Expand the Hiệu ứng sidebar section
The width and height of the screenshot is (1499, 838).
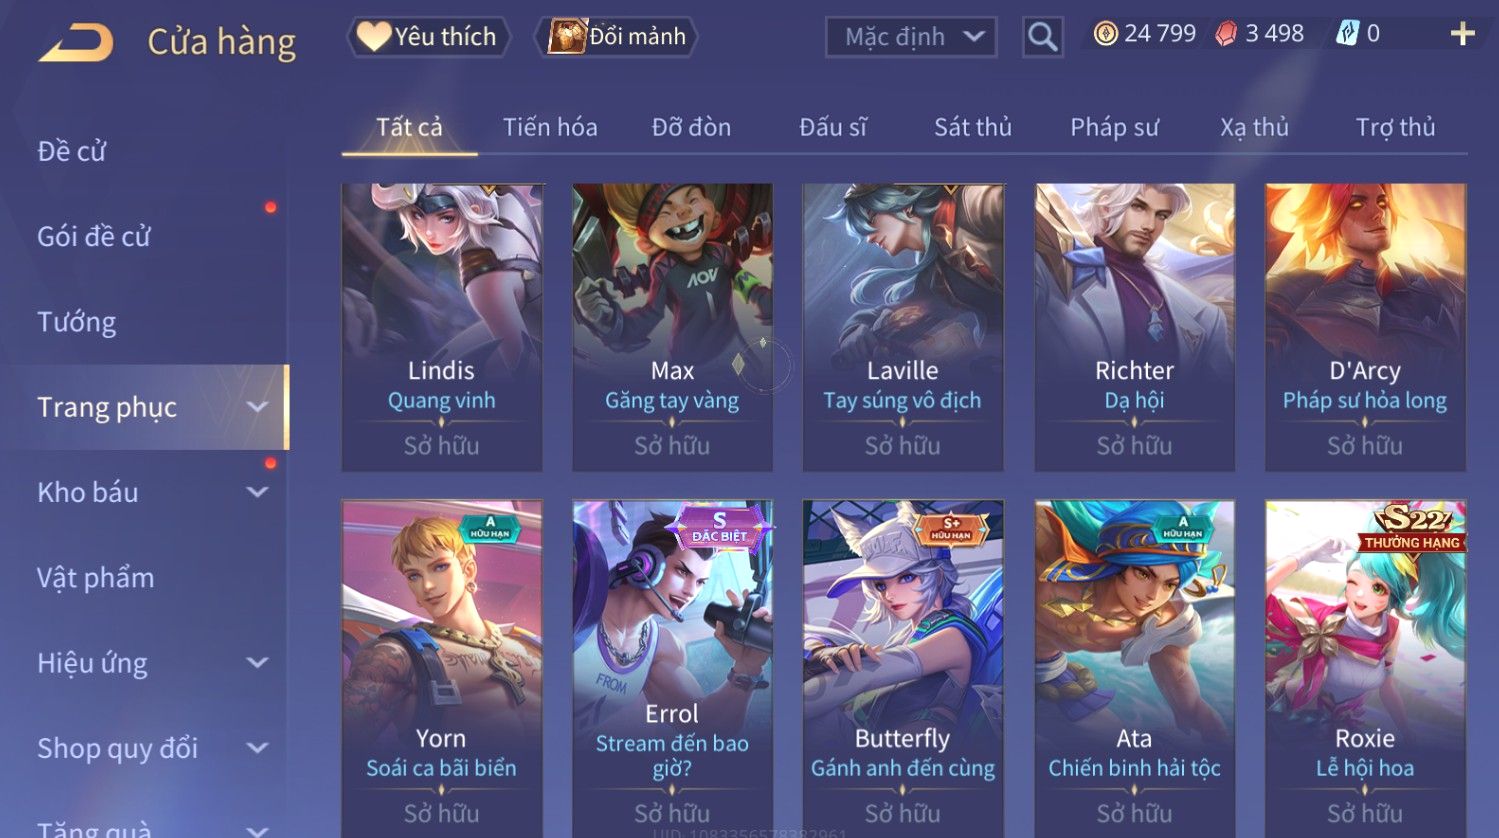click(x=257, y=662)
